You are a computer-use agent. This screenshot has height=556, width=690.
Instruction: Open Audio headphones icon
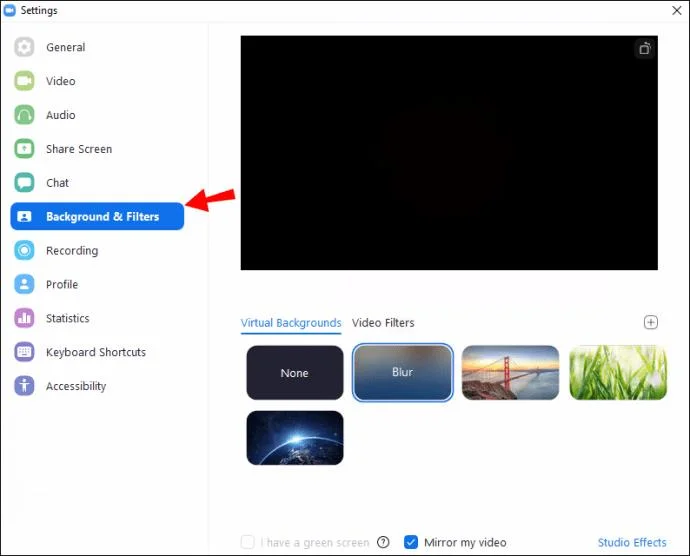click(24, 115)
